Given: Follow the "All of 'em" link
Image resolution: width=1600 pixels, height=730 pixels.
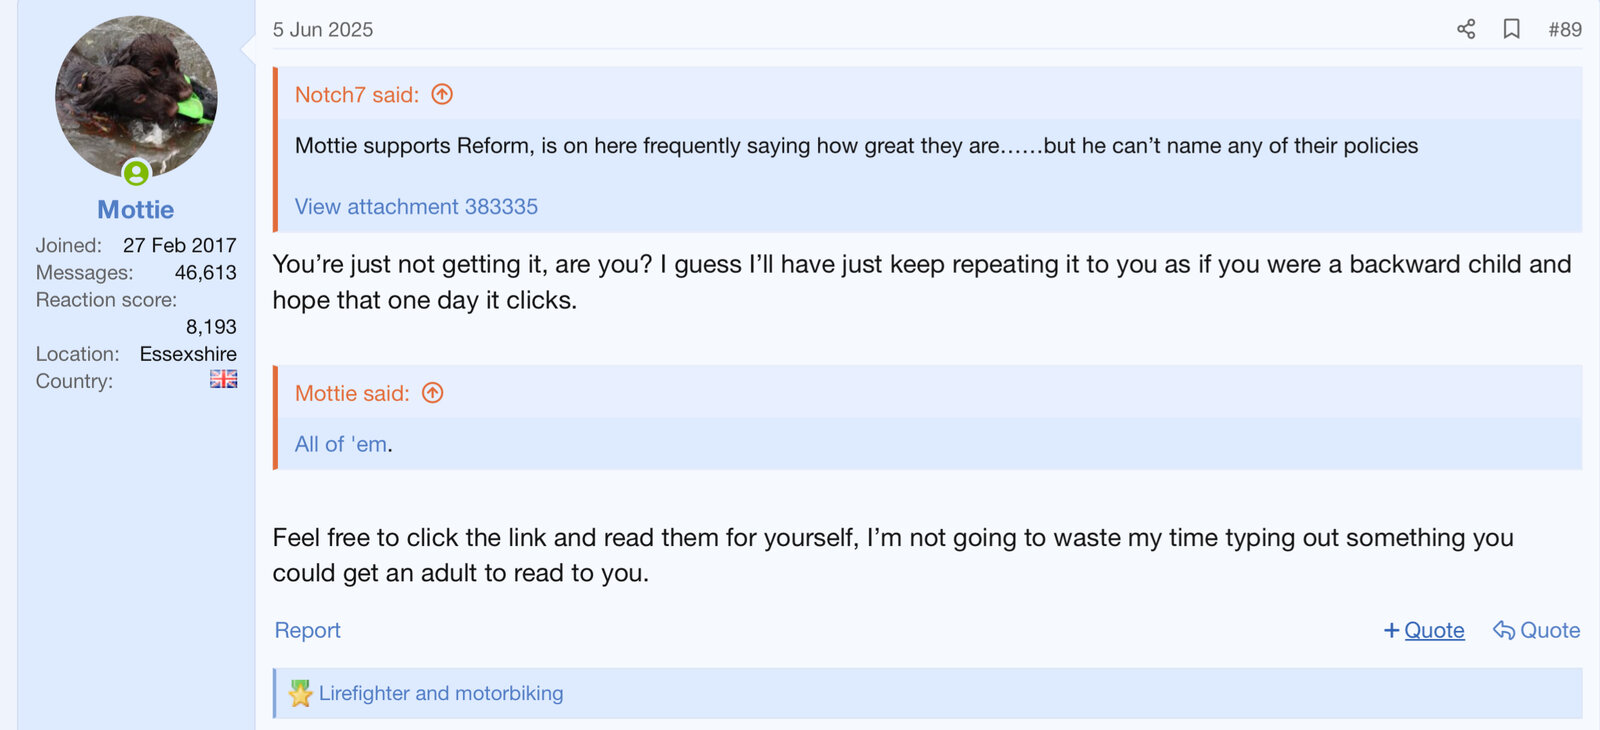Looking at the screenshot, I should pyautogui.click(x=341, y=445).
